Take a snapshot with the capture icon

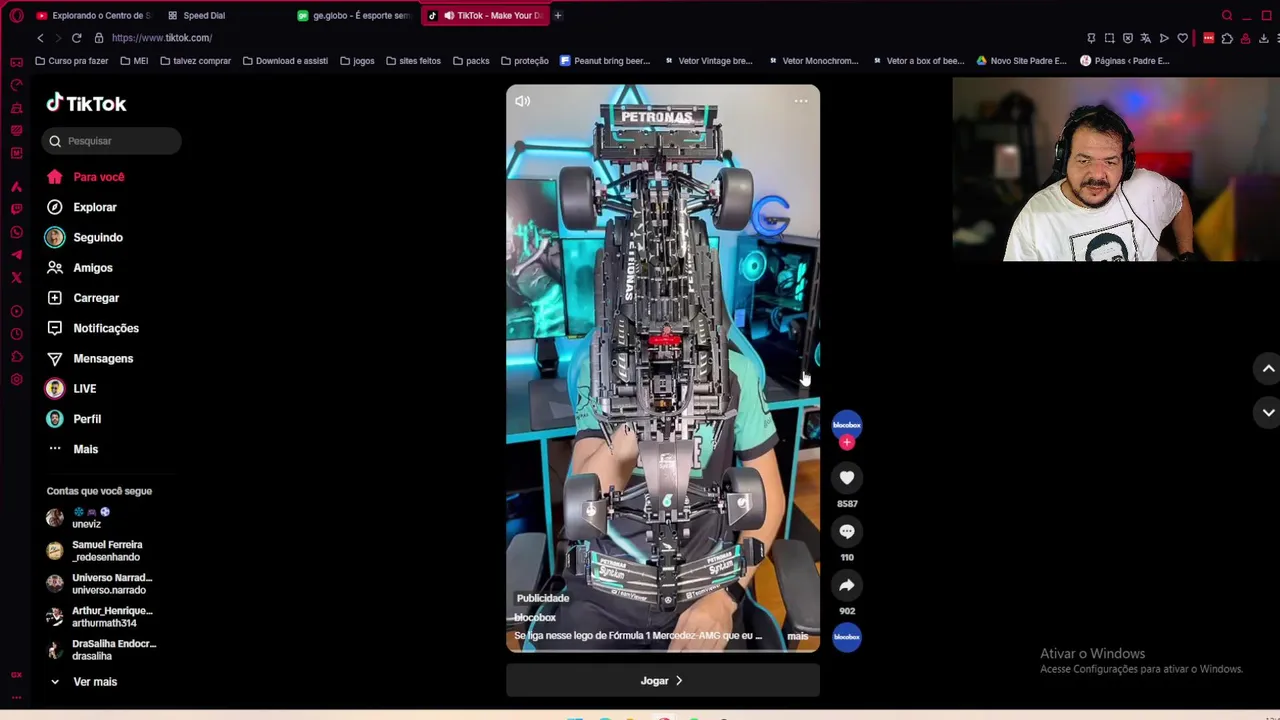[x=1109, y=38]
